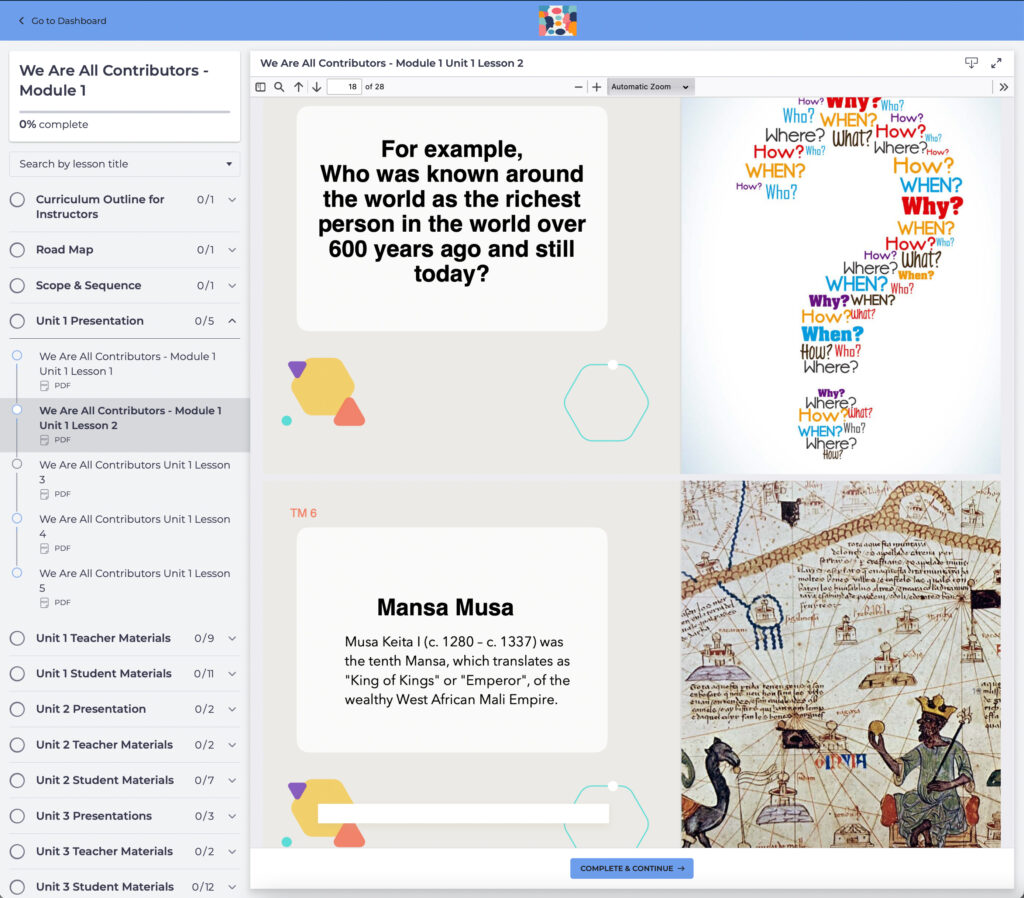This screenshot has width=1024, height=898.
Task: Open the Automatic Zoom dropdown
Action: (x=650, y=87)
